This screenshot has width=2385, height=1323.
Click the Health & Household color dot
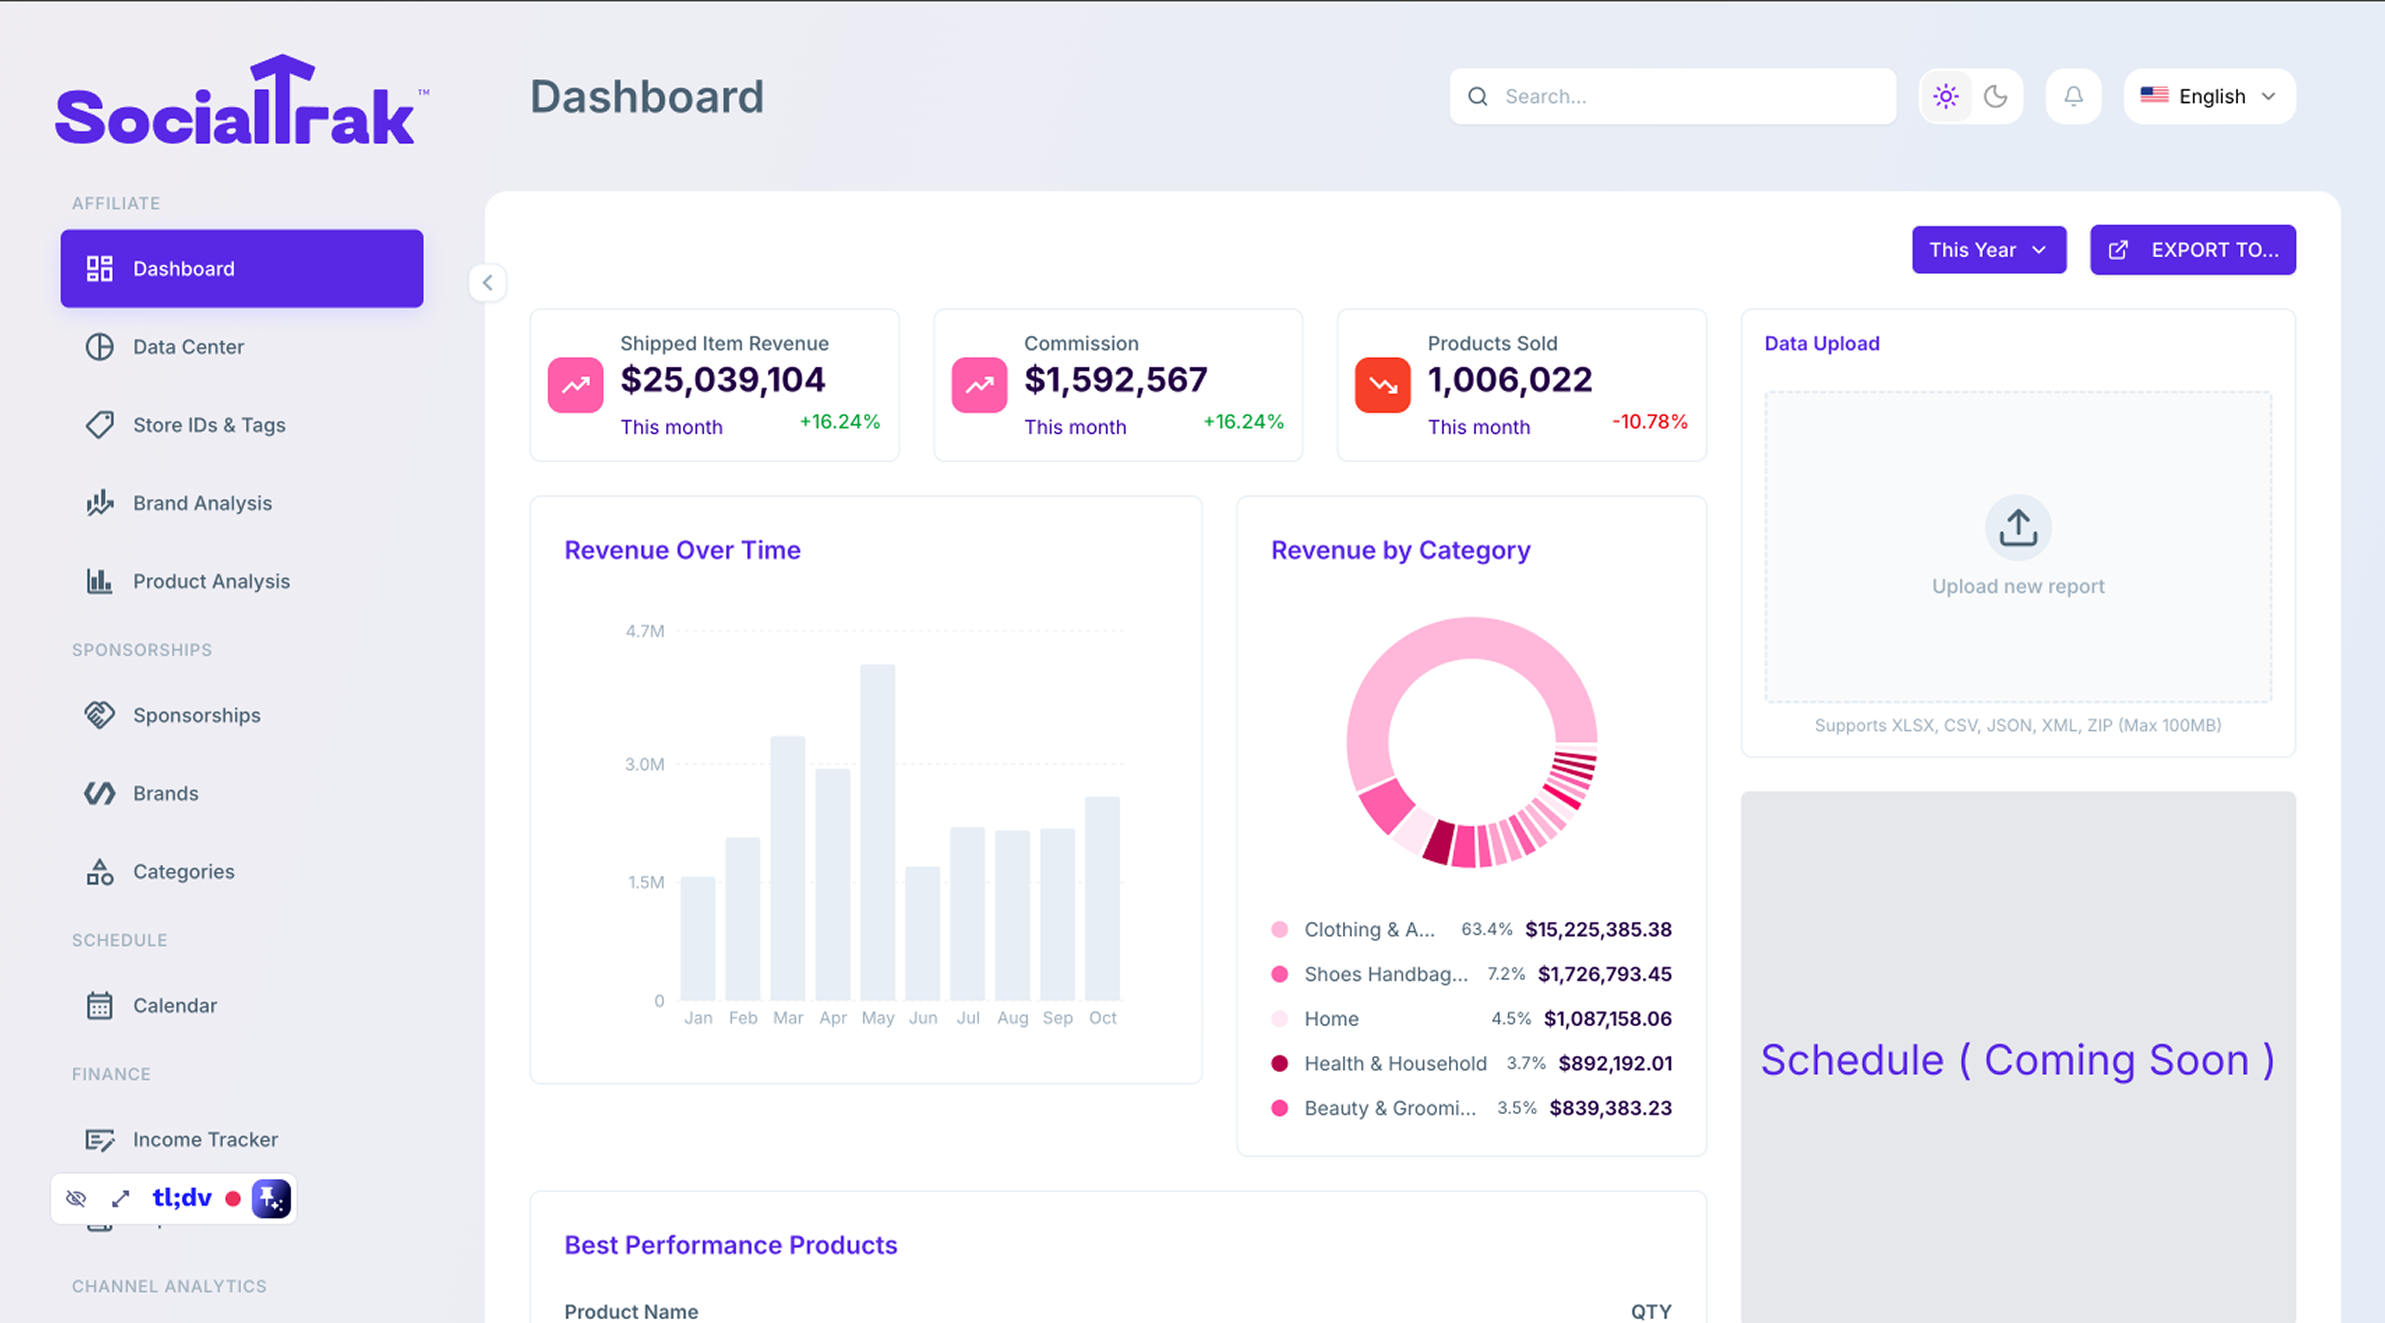tap(1279, 1063)
